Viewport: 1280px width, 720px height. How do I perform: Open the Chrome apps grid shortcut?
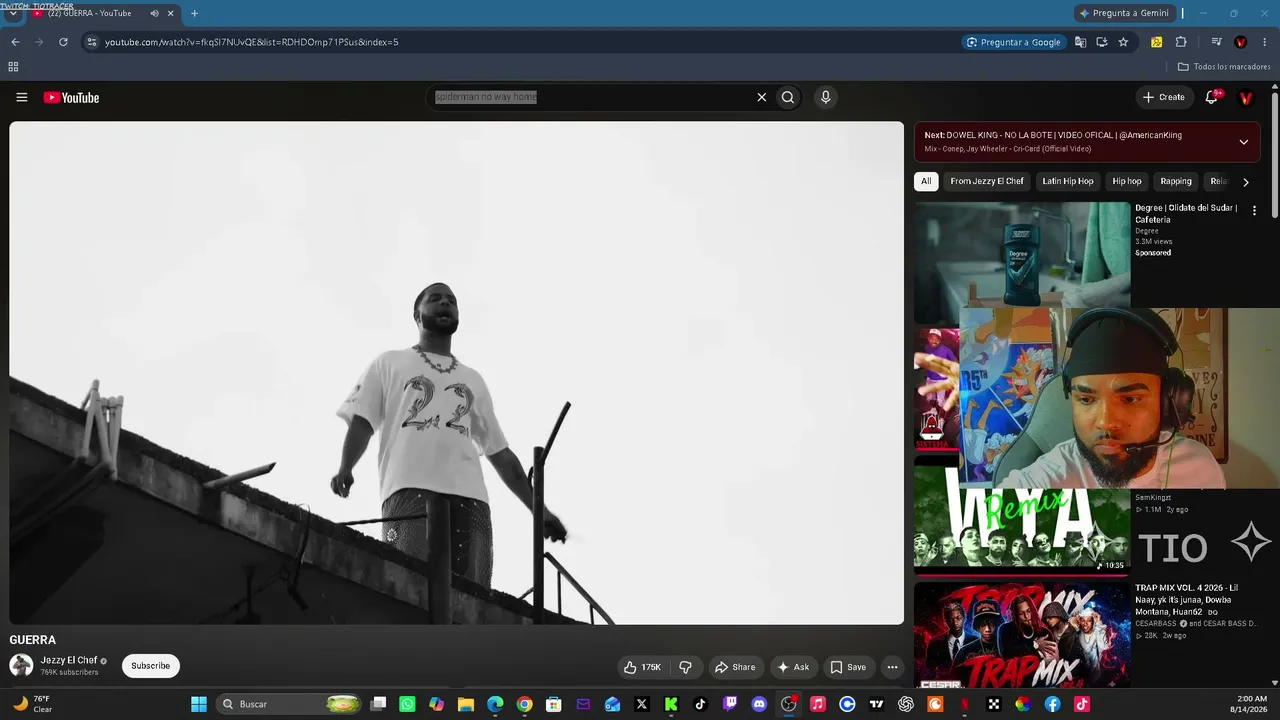tap(13, 67)
